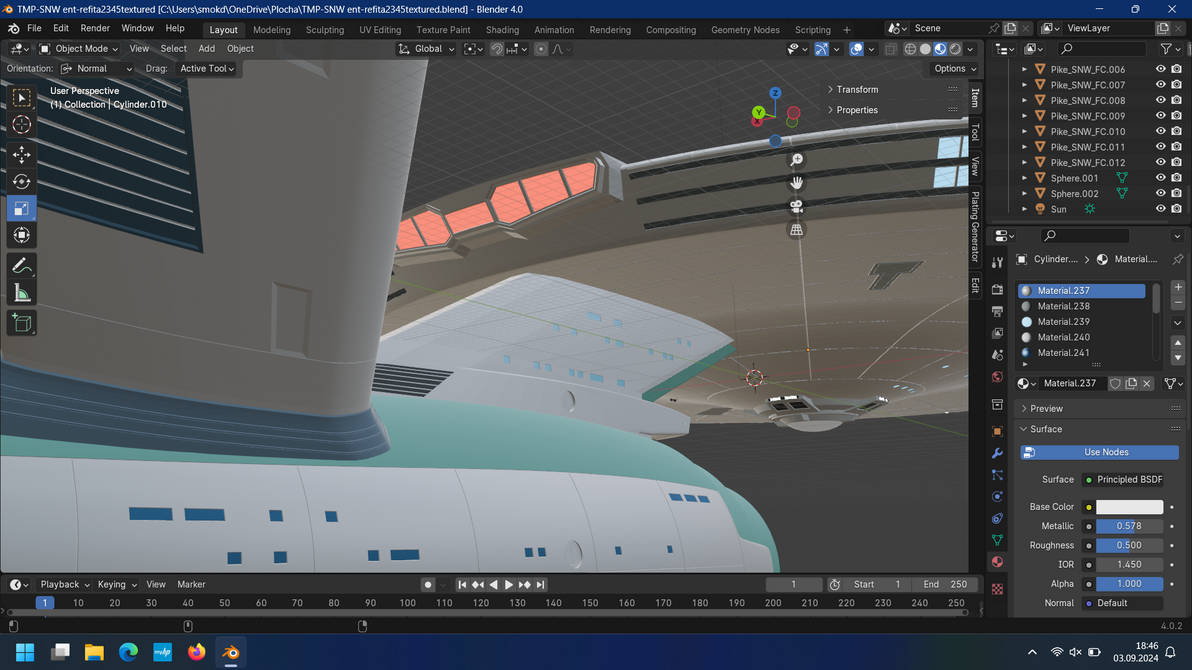The width and height of the screenshot is (1192, 670).
Task: Switch to the UV Editing workspace tab
Action: tap(380, 30)
